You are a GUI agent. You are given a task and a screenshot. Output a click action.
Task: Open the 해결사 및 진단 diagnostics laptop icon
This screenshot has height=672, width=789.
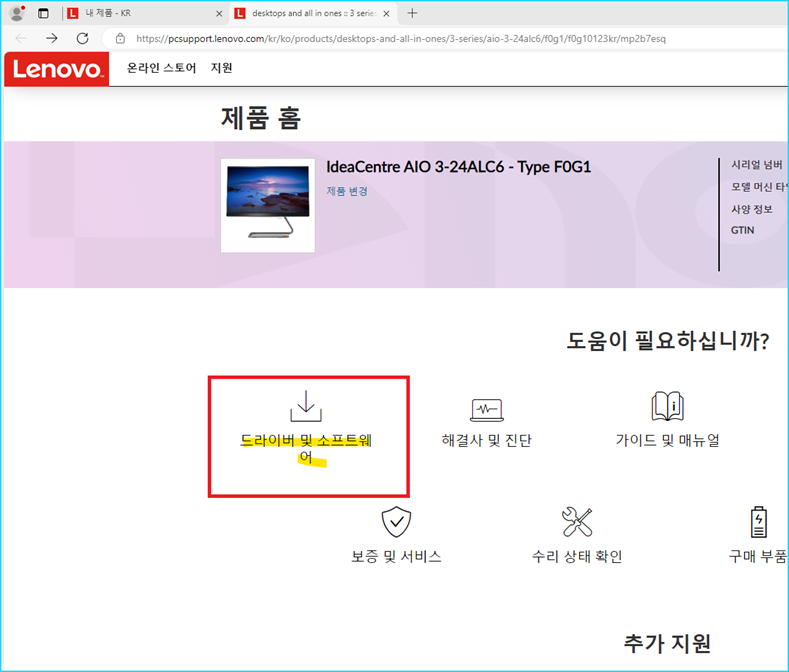(x=487, y=410)
